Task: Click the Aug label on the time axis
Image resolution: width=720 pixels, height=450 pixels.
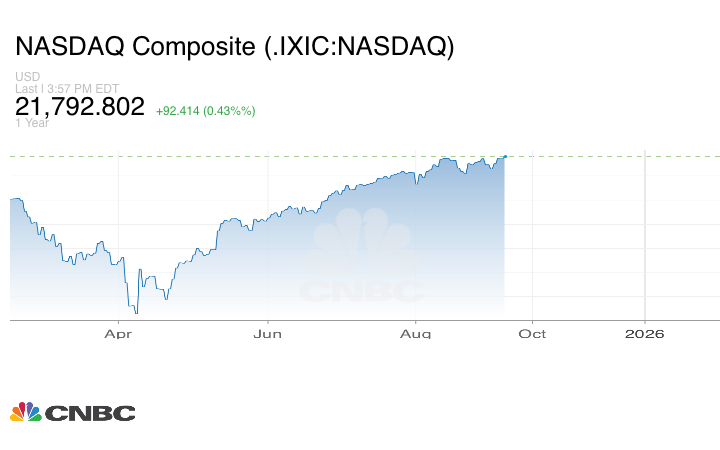Action: [417, 333]
